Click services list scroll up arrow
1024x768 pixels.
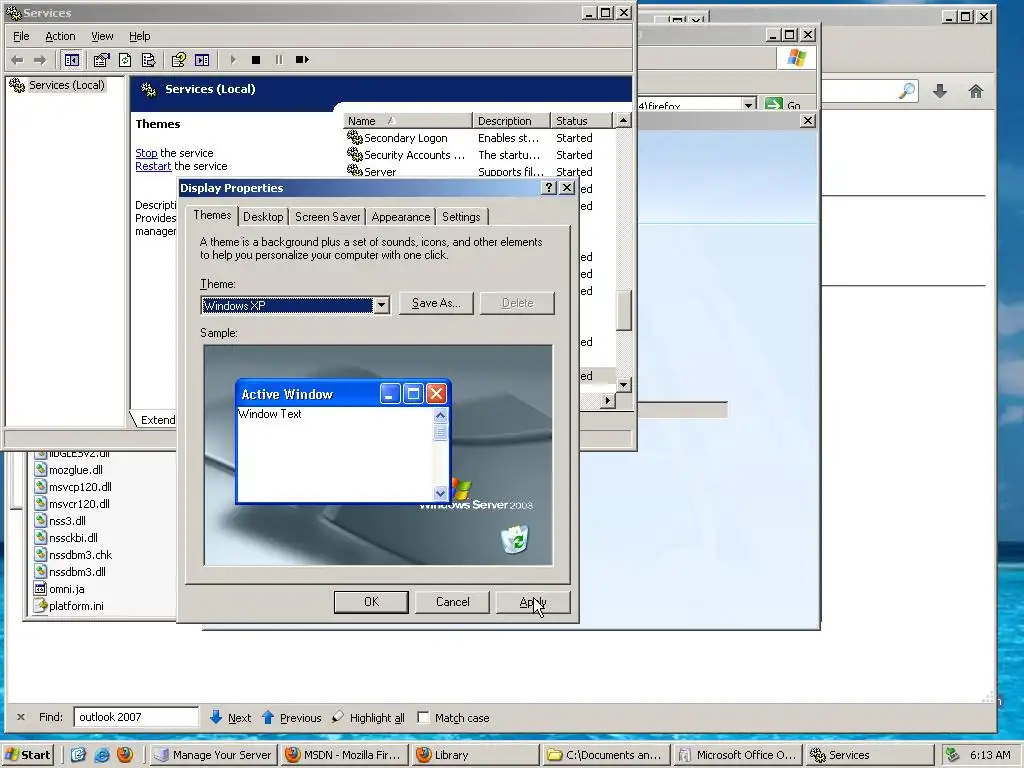624,121
